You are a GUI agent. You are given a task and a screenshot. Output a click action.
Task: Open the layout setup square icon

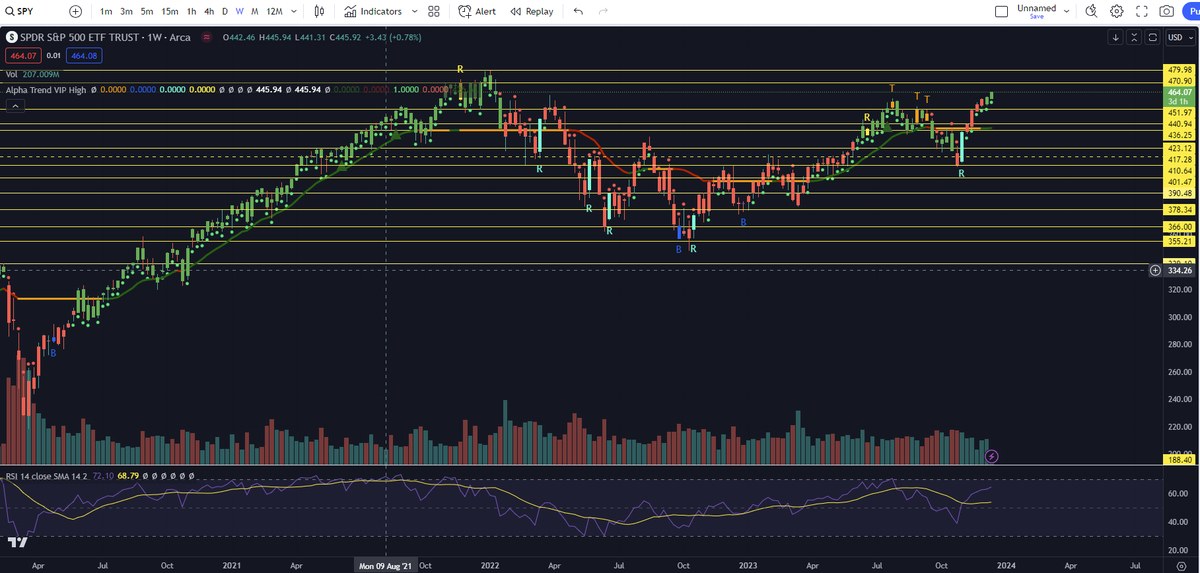click(1003, 11)
